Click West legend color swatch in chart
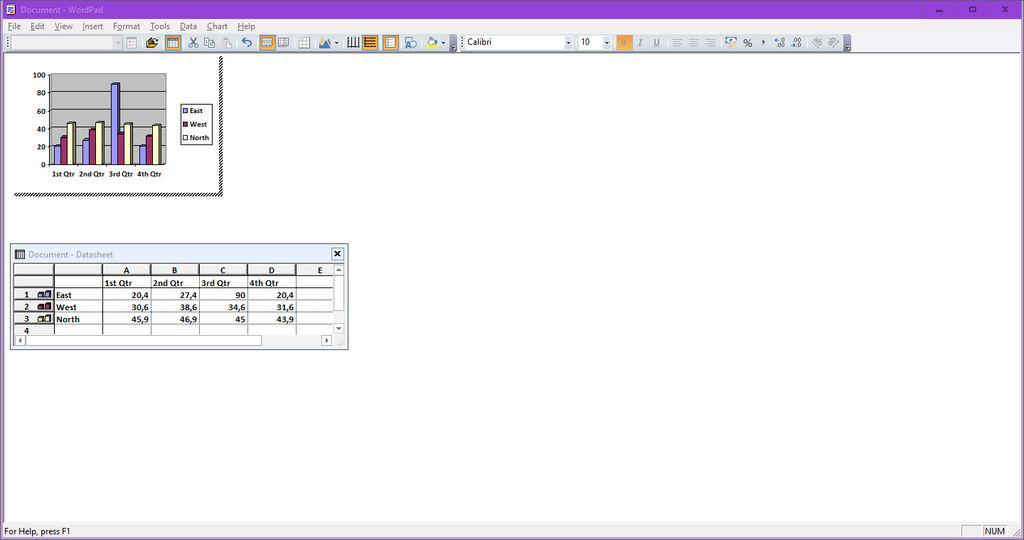This screenshot has width=1024, height=540. [x=185, y=124]
